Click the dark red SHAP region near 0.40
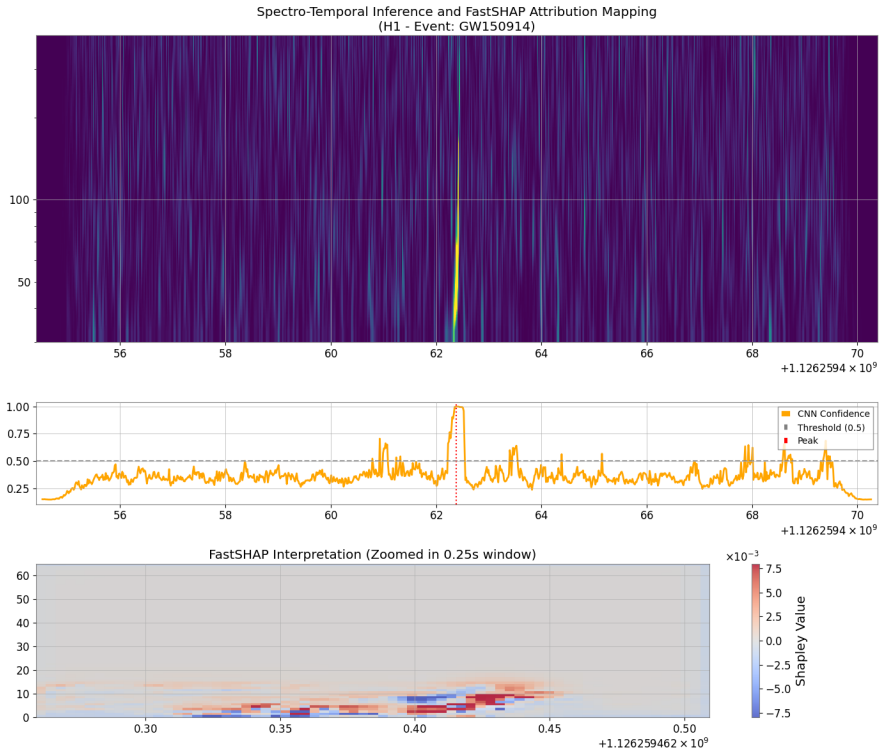Image resolution: width=885 pixels, height=754 pixels. click(426, 708)
